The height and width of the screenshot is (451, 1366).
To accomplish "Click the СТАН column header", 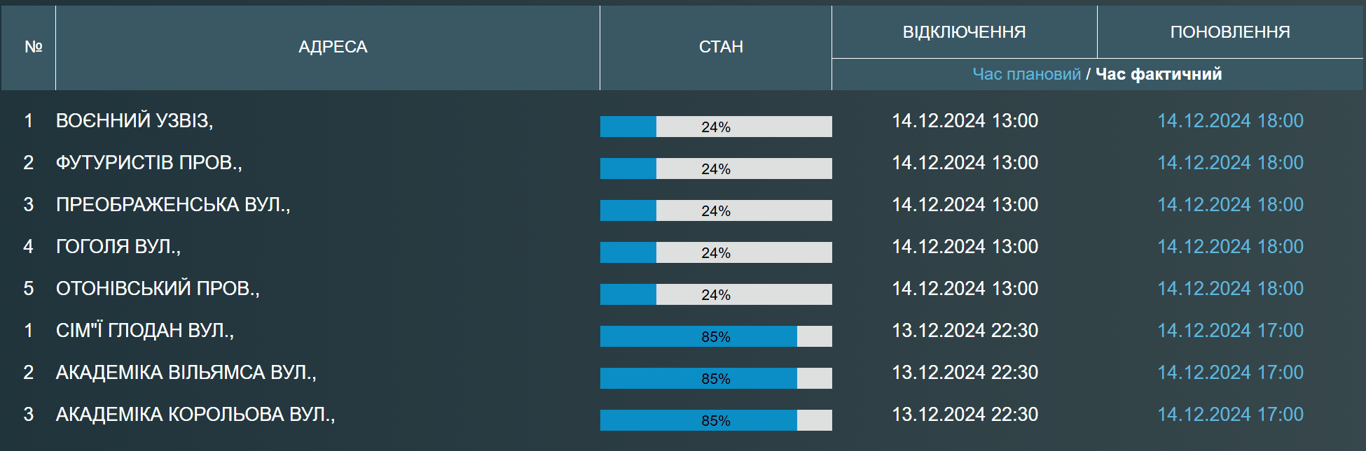I will (720, 47).
